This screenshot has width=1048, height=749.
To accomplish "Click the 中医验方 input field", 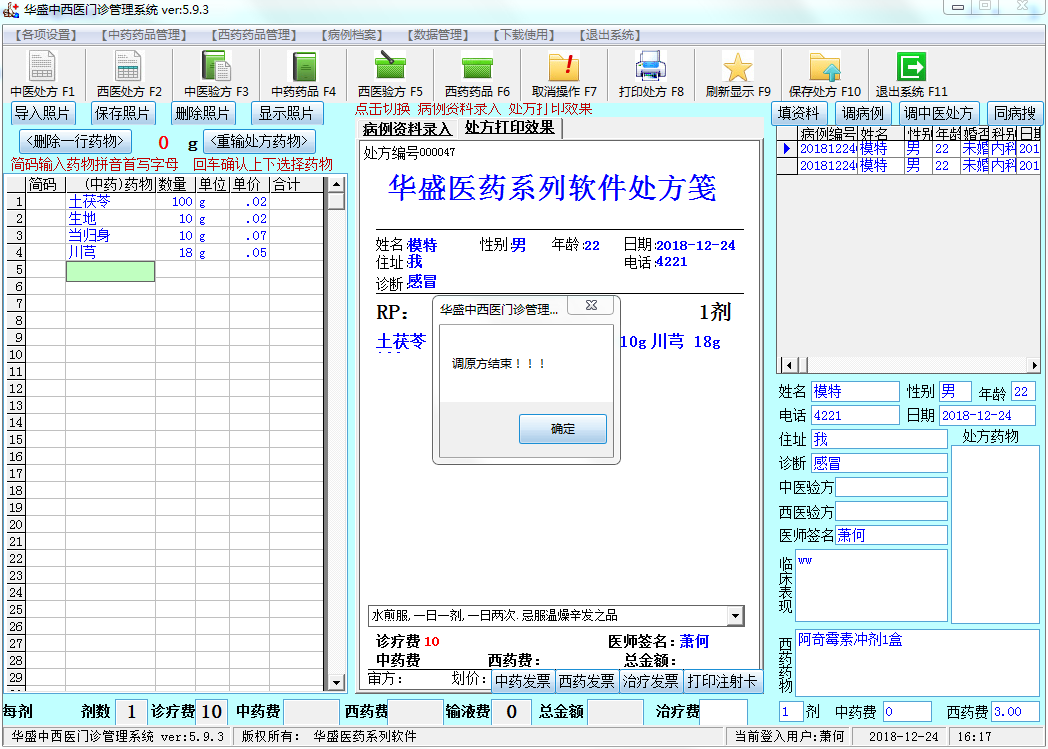I will coord(891,487).
